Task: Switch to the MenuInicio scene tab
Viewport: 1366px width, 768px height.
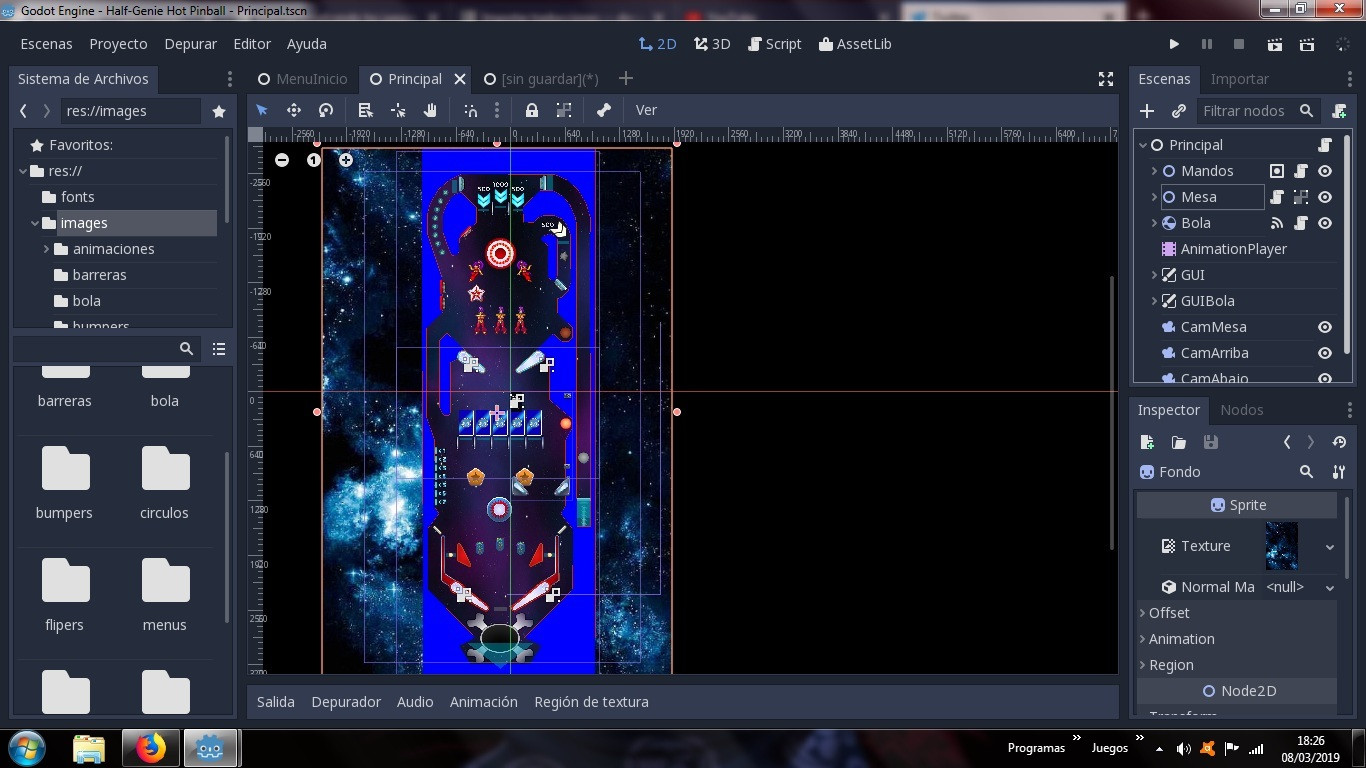Action: [x=303, y=79]
